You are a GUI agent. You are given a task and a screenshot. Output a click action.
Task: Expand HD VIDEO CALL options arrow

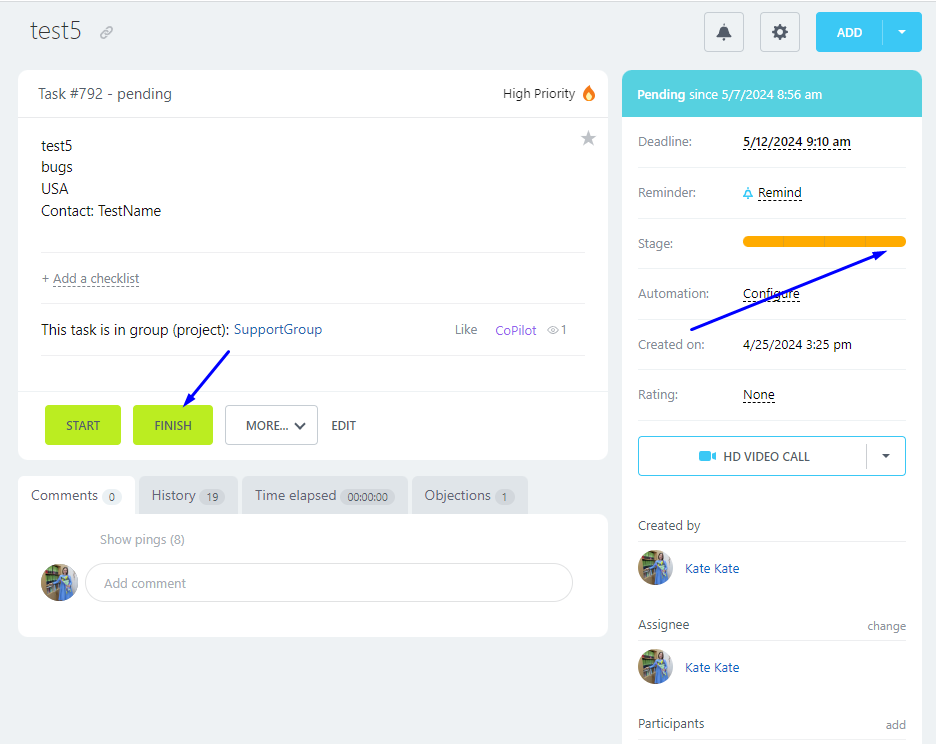click(885, 456)
